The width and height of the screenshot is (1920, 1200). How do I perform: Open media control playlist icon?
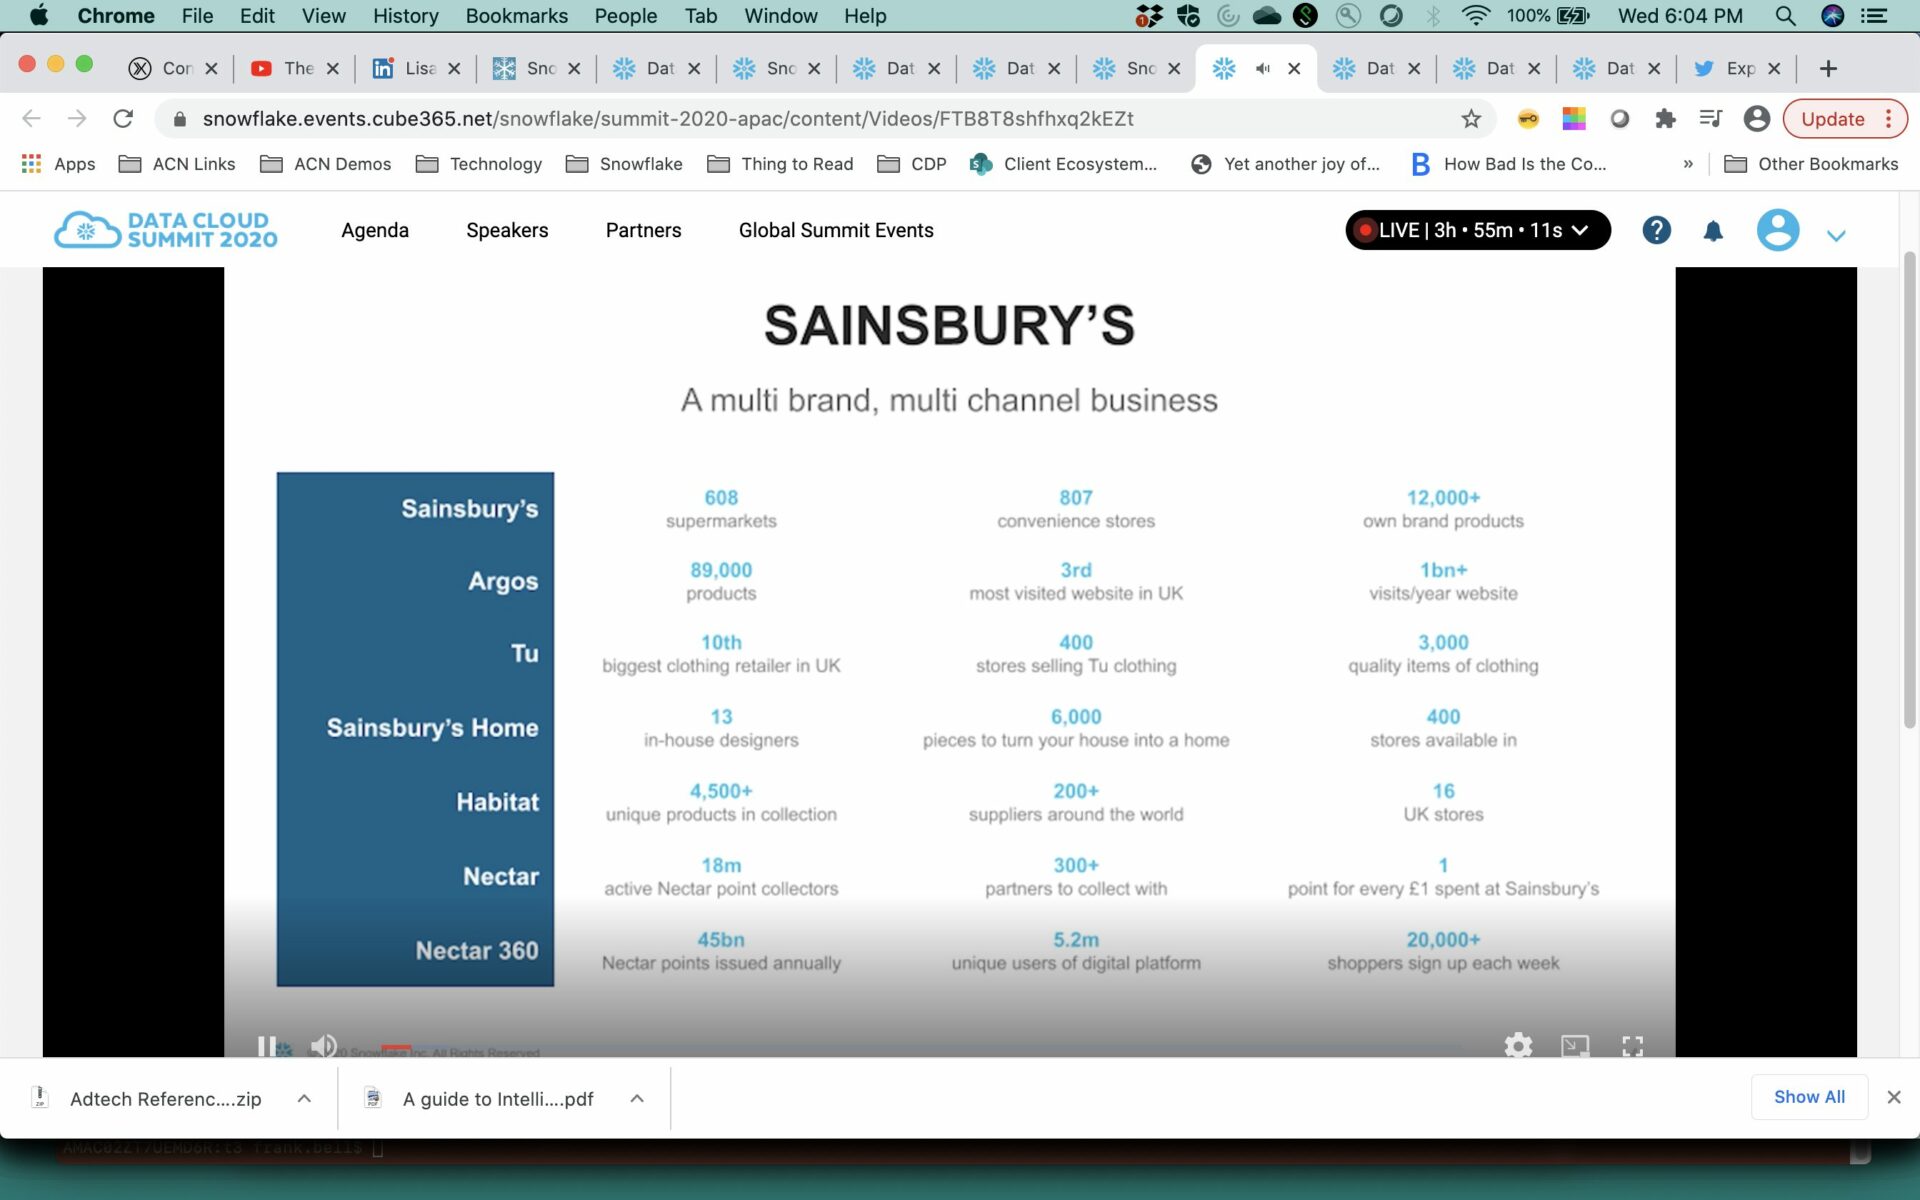(1711, 119)
